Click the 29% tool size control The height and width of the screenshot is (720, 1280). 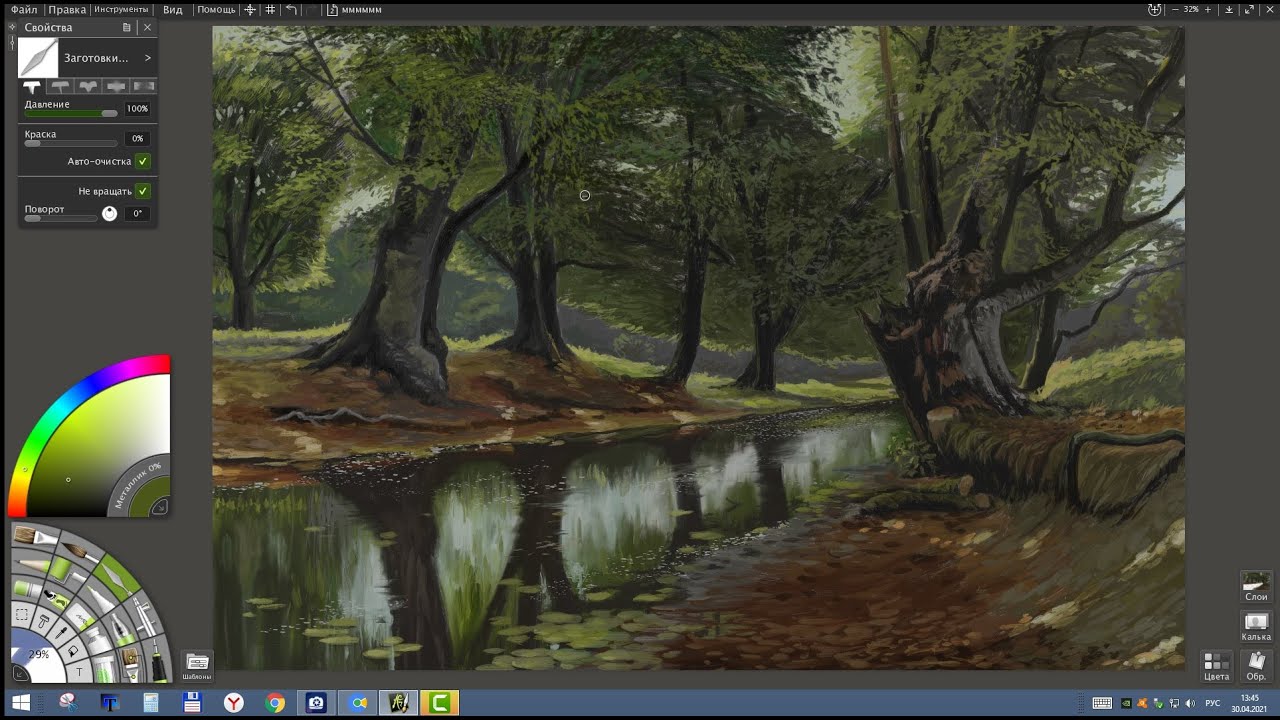point(38,654)
